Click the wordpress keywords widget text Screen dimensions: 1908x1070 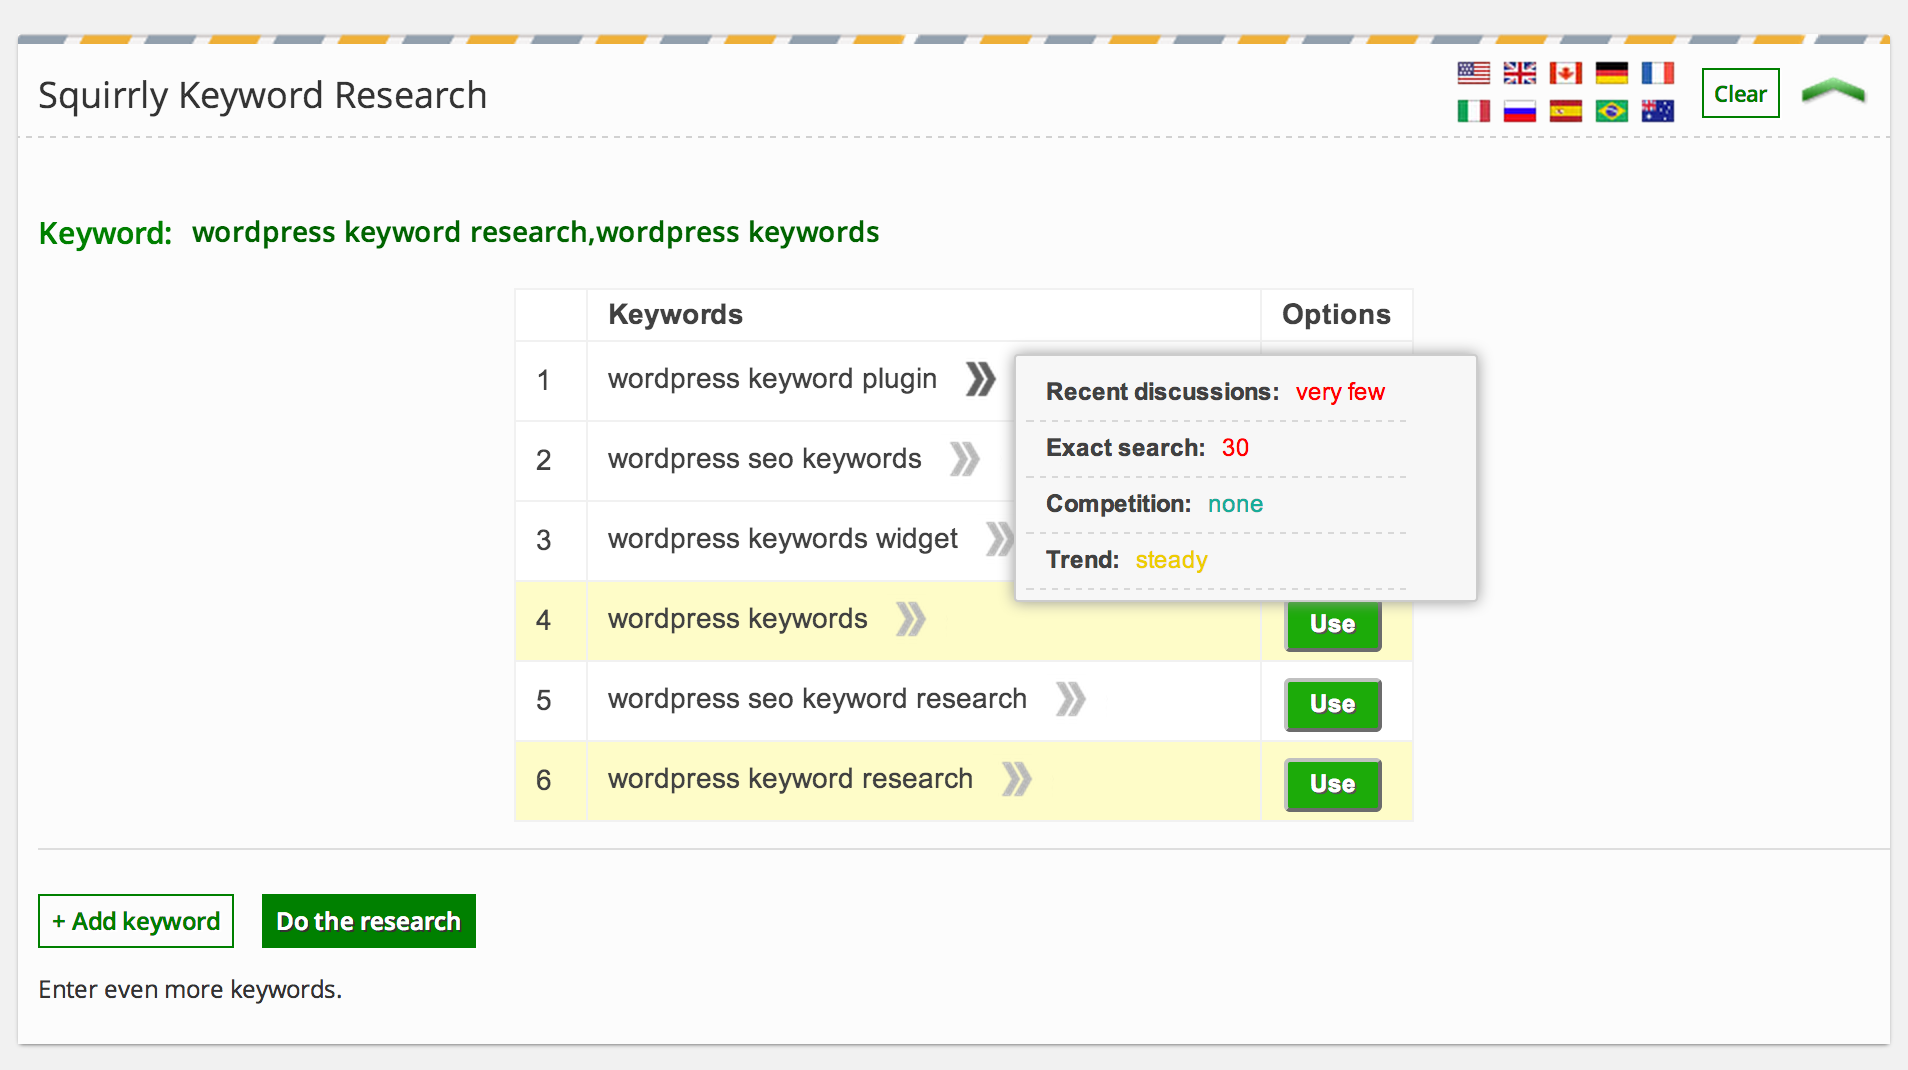(782, 539)
